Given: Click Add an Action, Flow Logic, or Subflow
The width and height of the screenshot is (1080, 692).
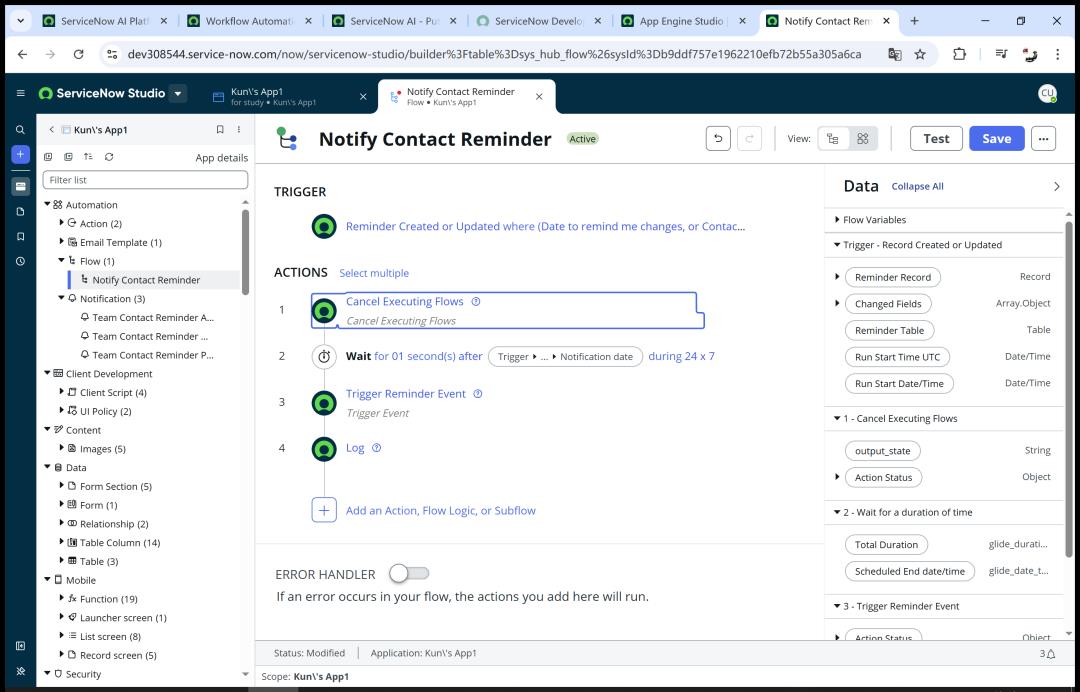Looking at the screenshot, I should [x=441, y=511].
